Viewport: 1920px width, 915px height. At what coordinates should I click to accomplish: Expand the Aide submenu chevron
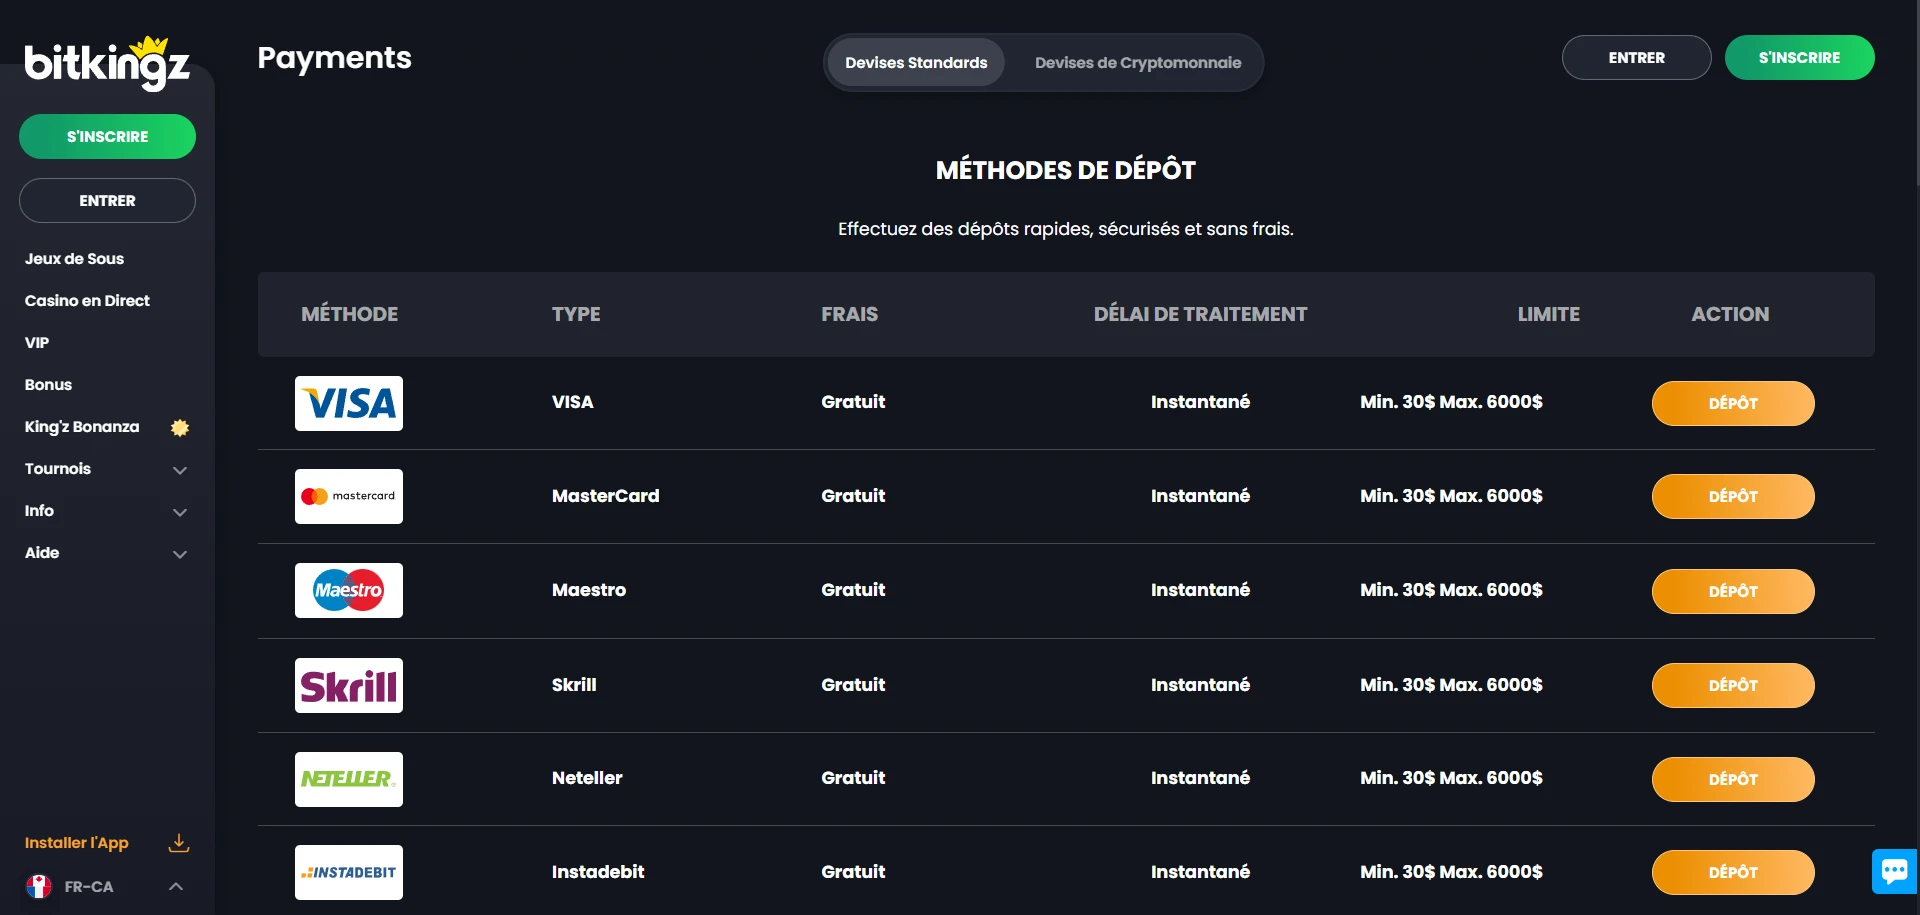click(180, 554)
